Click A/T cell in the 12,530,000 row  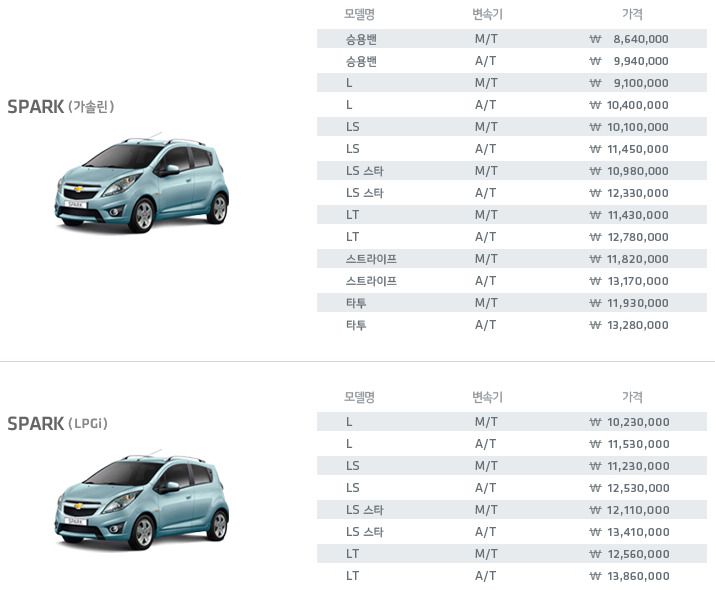tap(486, 488)
